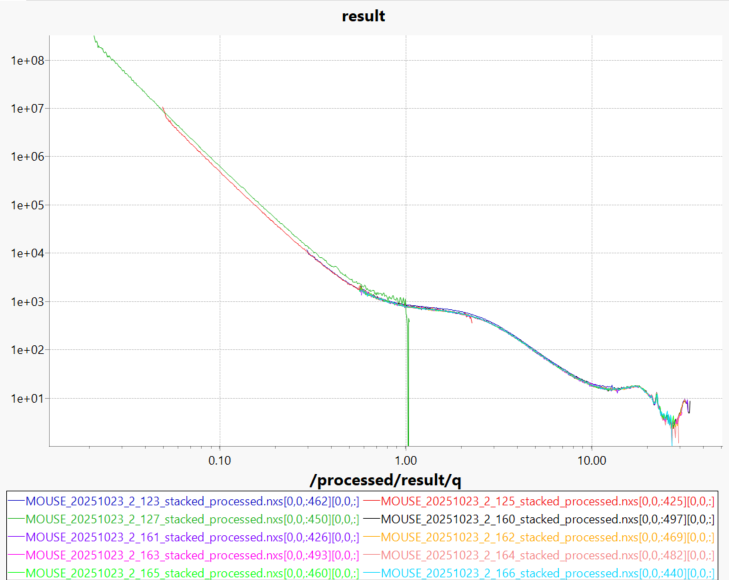Click the black line swatch for dataset 160

371,518
